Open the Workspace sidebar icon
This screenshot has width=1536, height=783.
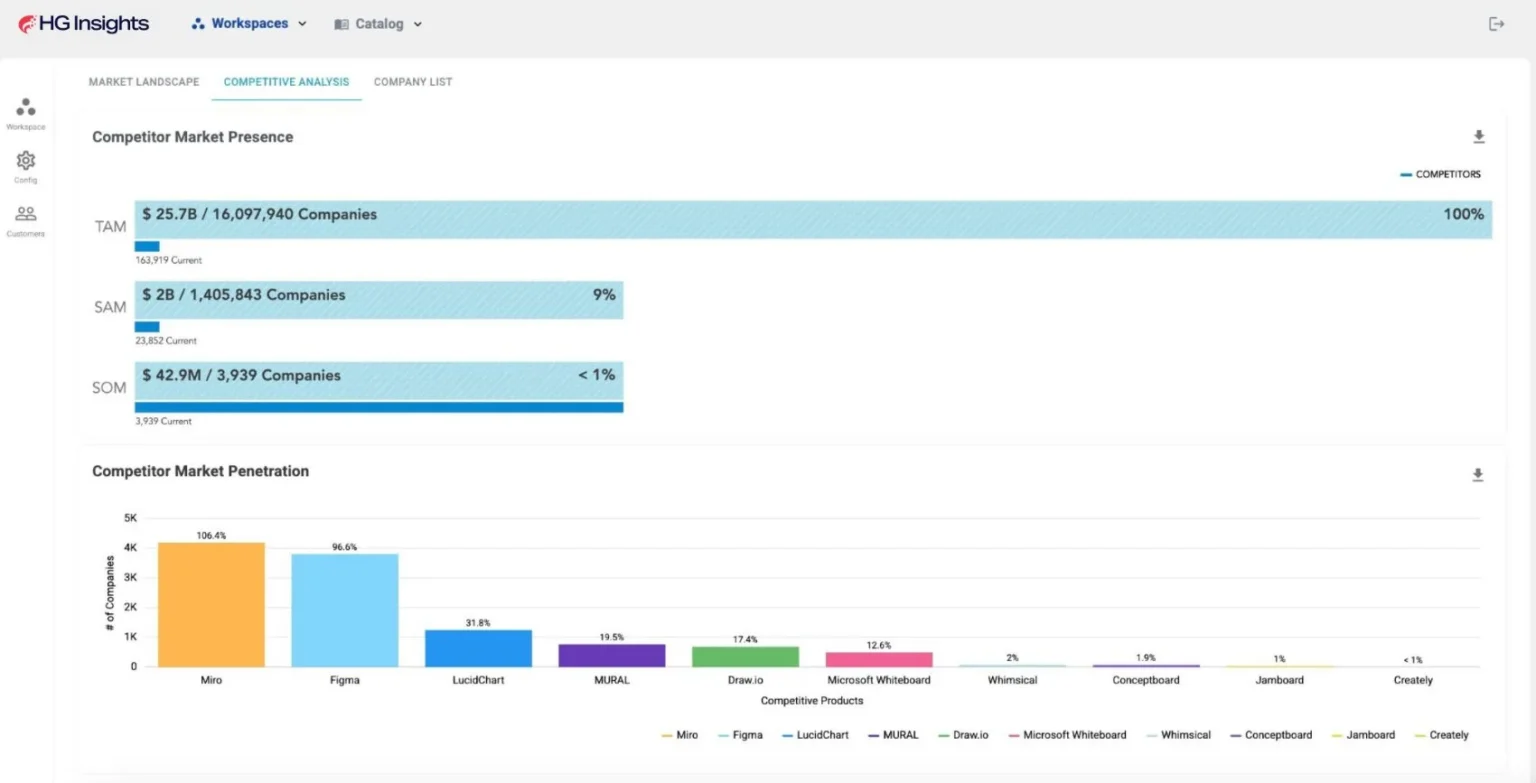26,107
